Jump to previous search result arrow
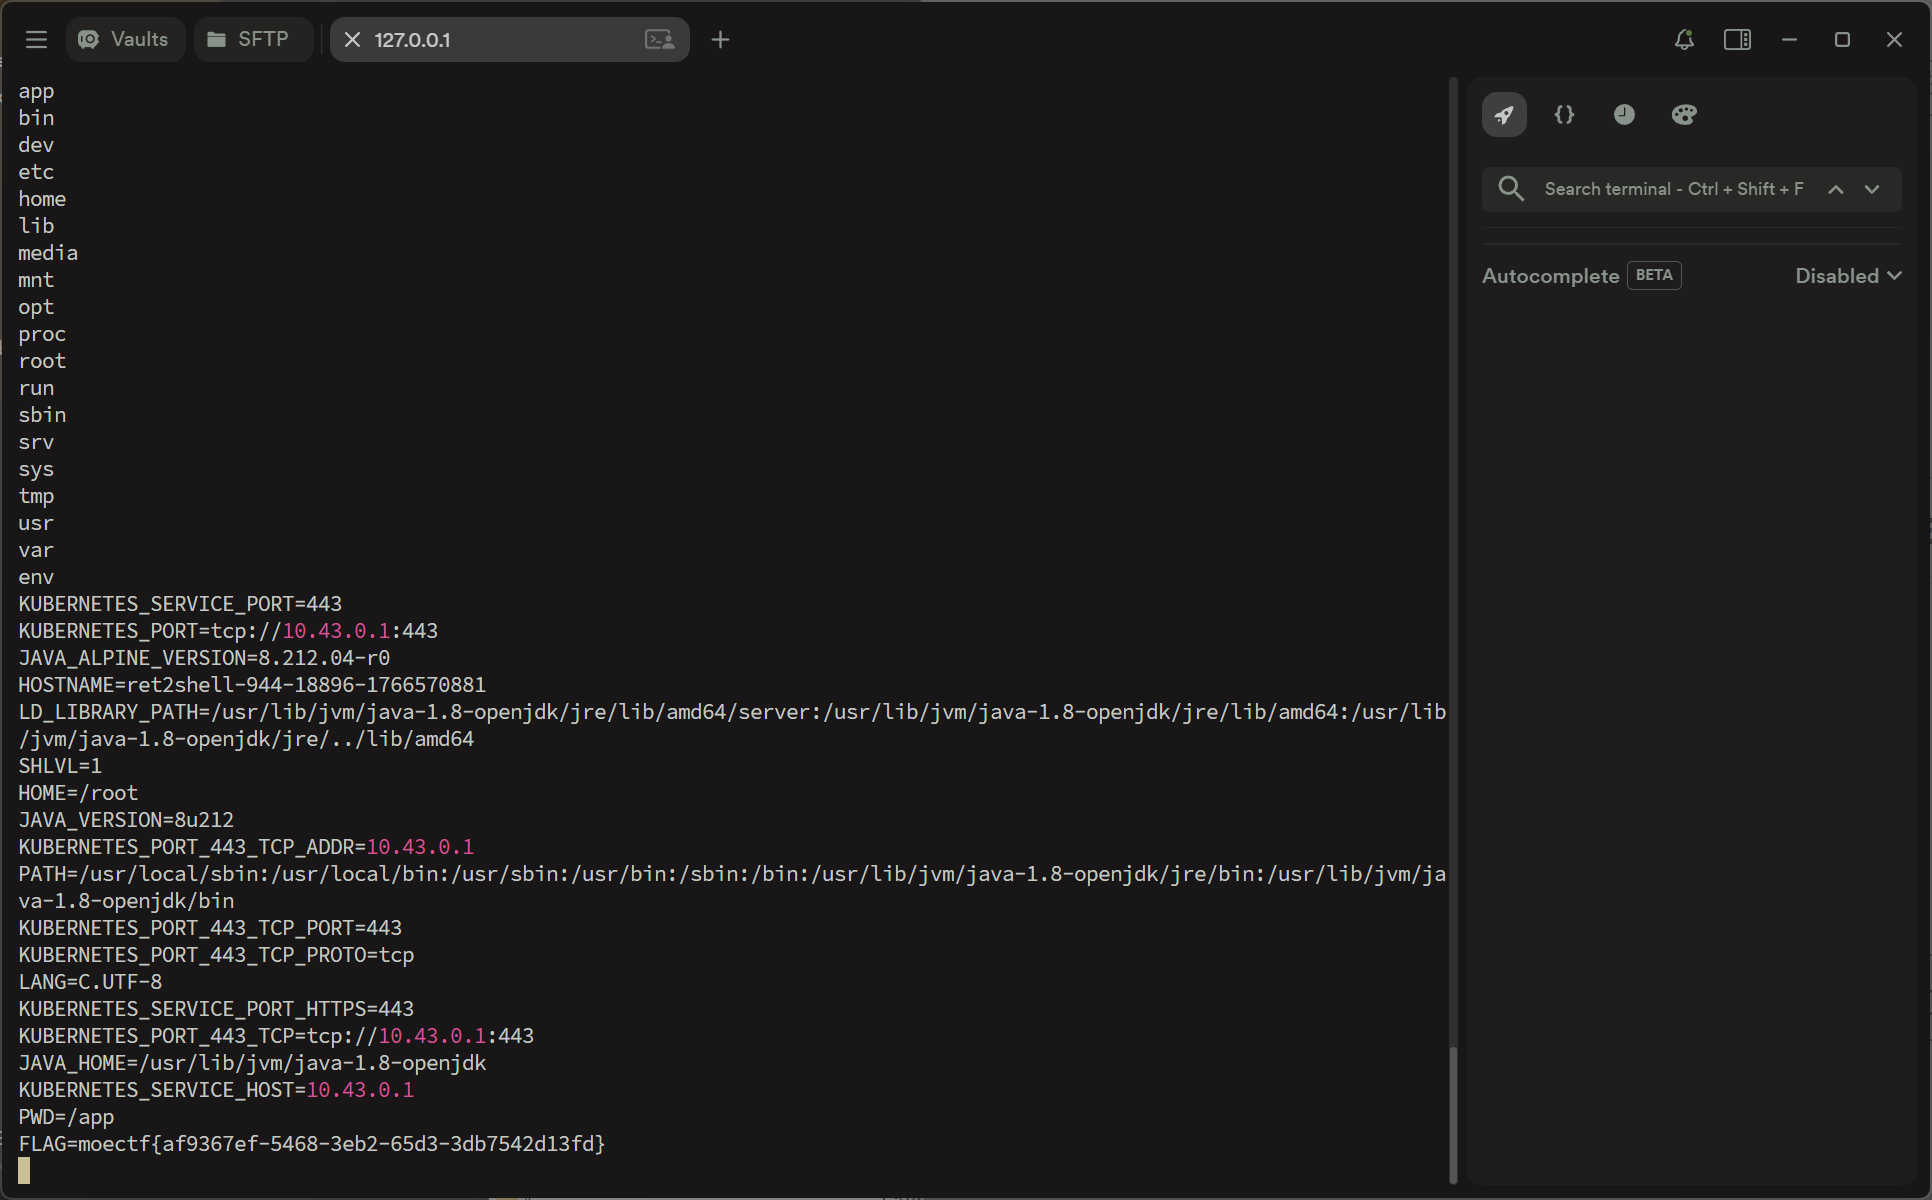Viewport: 1932px width, 1200px height. tap(1836, 190)
